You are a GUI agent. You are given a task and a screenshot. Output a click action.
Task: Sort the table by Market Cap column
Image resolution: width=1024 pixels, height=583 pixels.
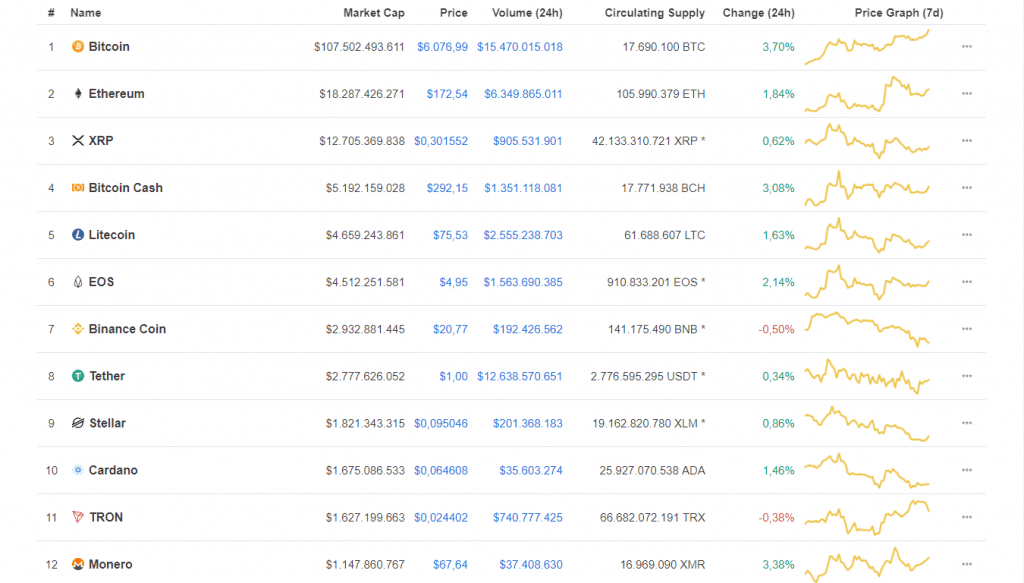tap(374, 12)
